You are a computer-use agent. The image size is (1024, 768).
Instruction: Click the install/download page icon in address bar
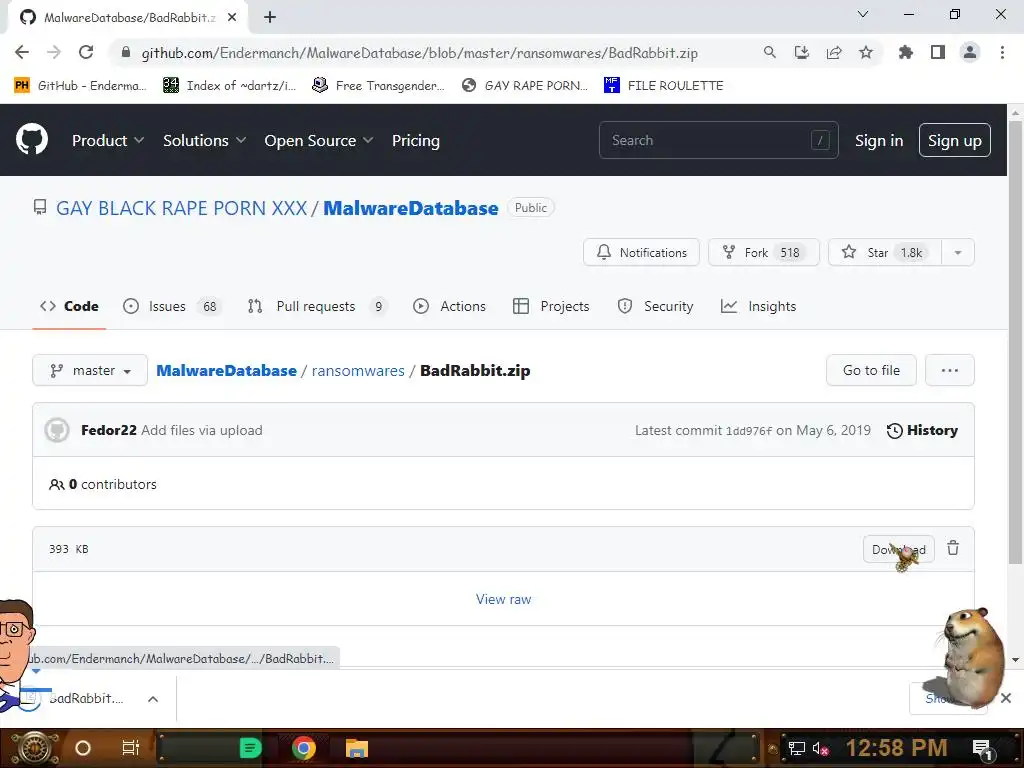(x=801, y=52)
